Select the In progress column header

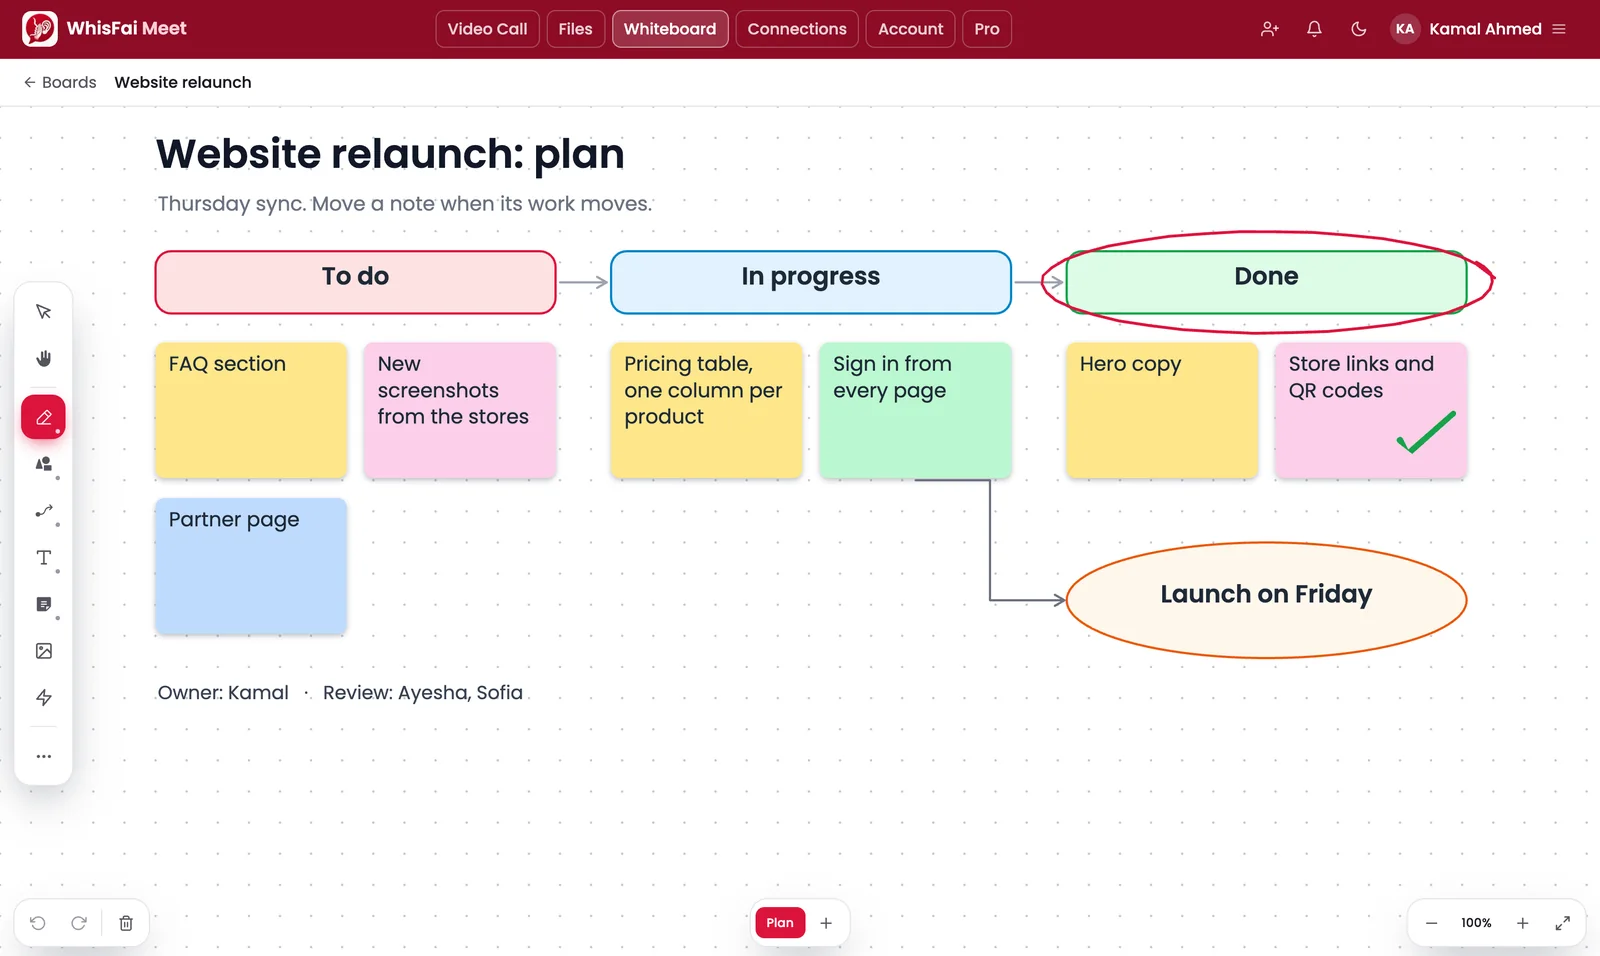pos(811,282)
